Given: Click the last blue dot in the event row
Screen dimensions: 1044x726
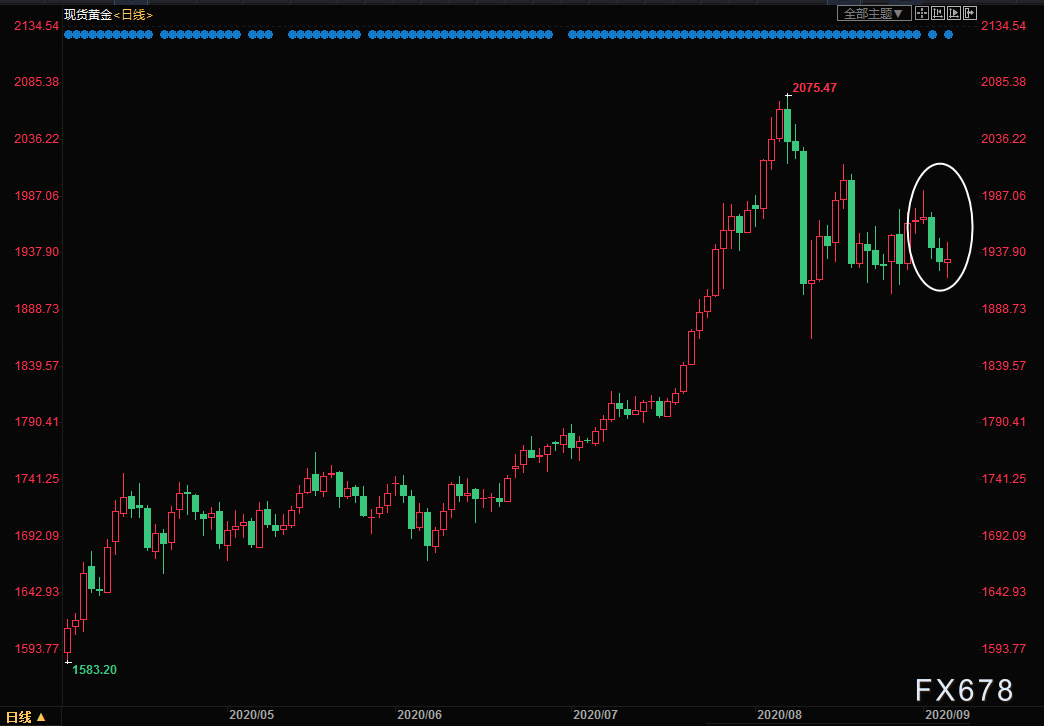Looking at the screenshot, I should pos(949,35).
